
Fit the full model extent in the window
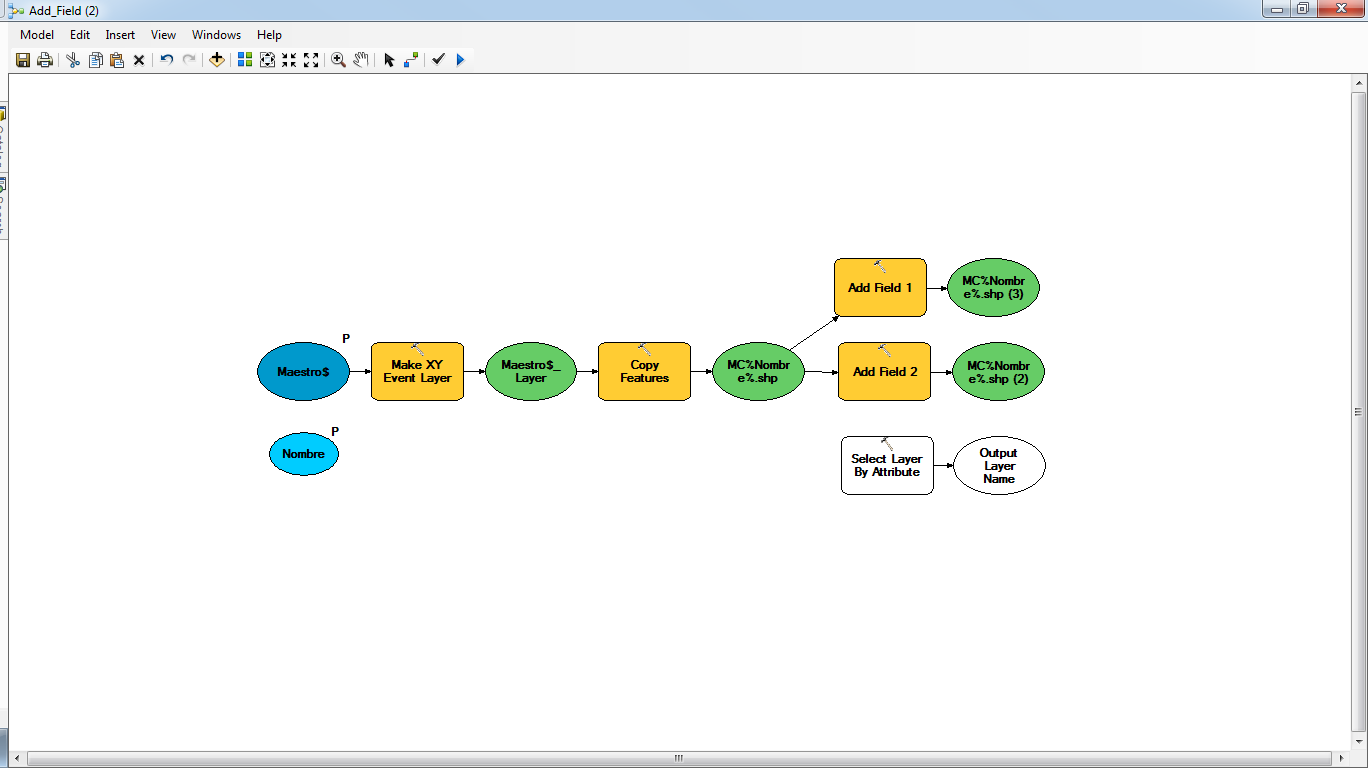(267, 60)
